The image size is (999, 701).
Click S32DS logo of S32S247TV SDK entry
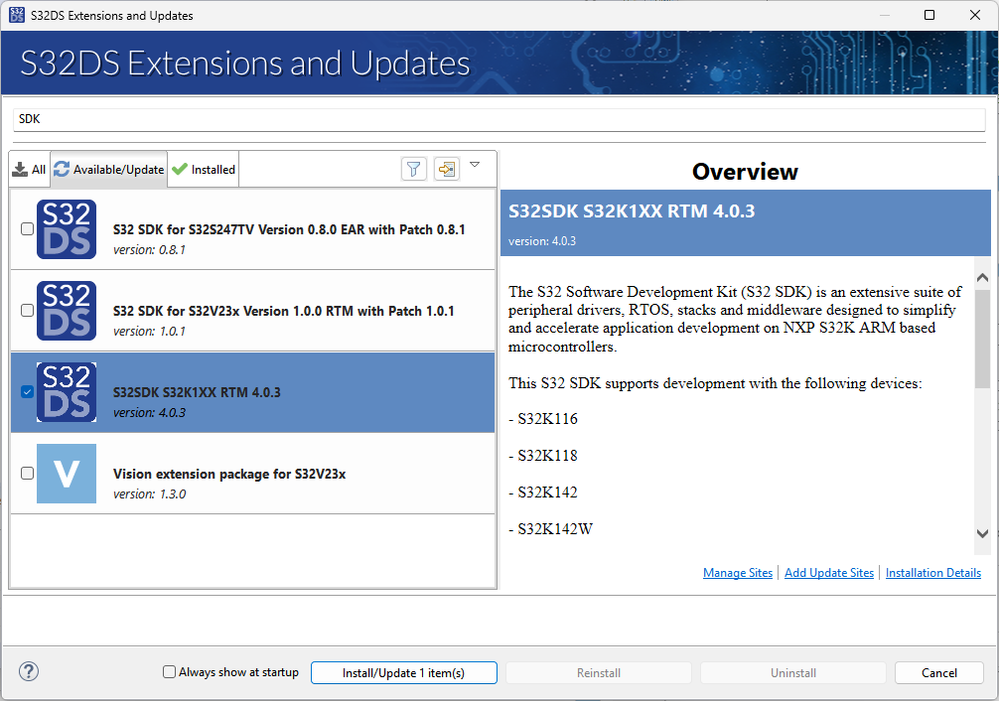click(66, 229)
